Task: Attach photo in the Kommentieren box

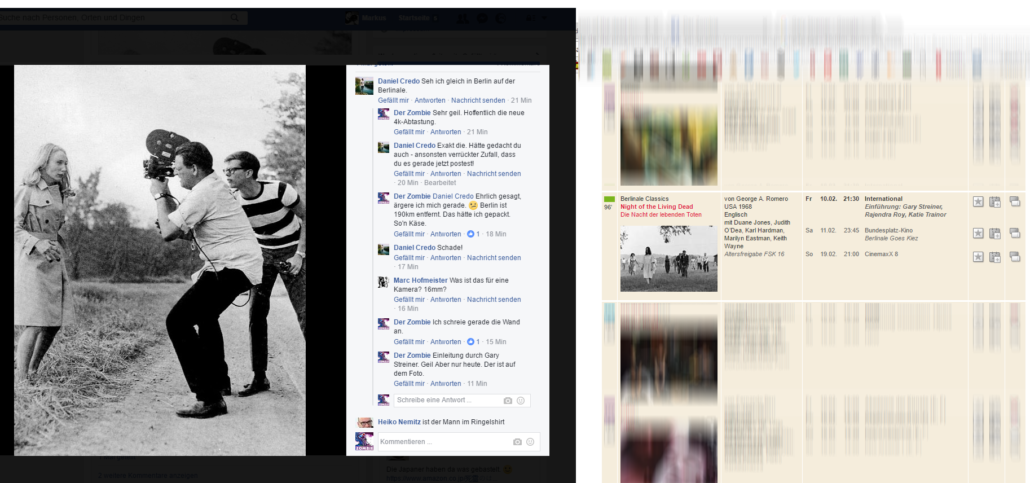Action: point(518,442)
